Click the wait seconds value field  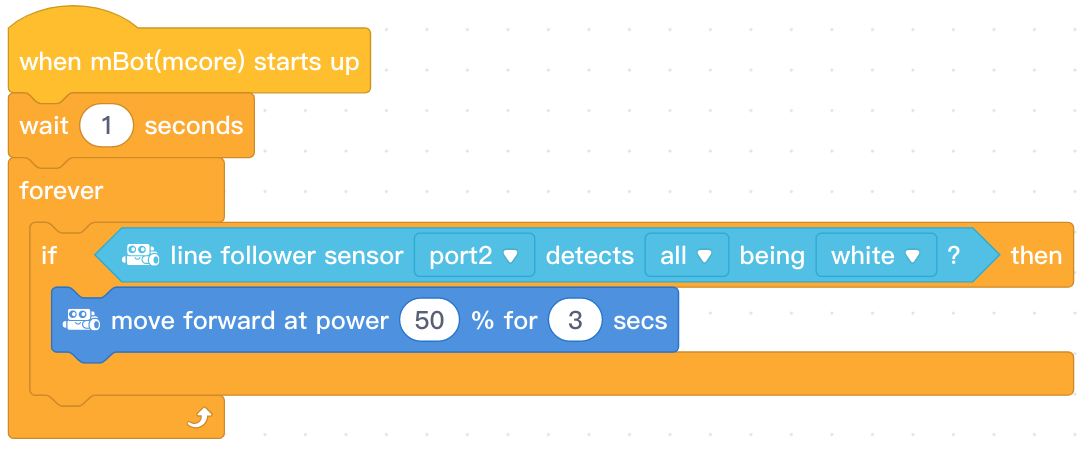pos(106,126)
